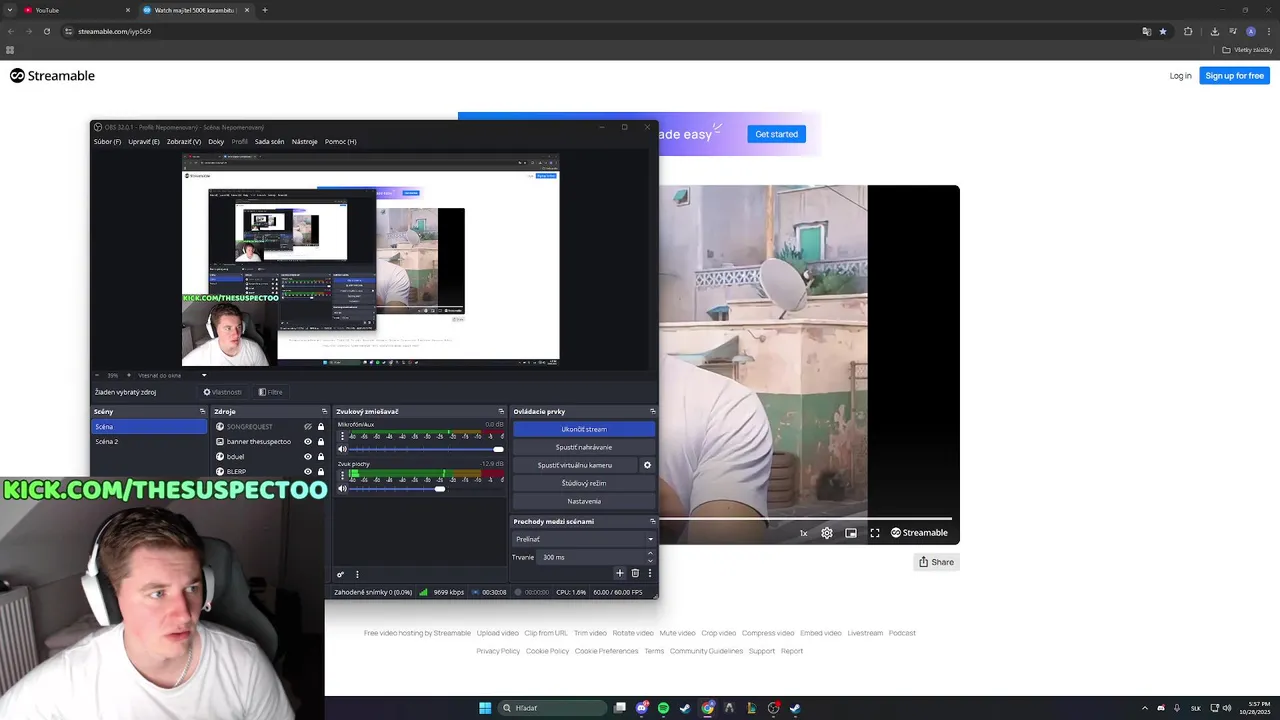Screen dimensions: 1280x720
Task: Open the Prelínať transition dropdown
Action: (x=584, y=539)
